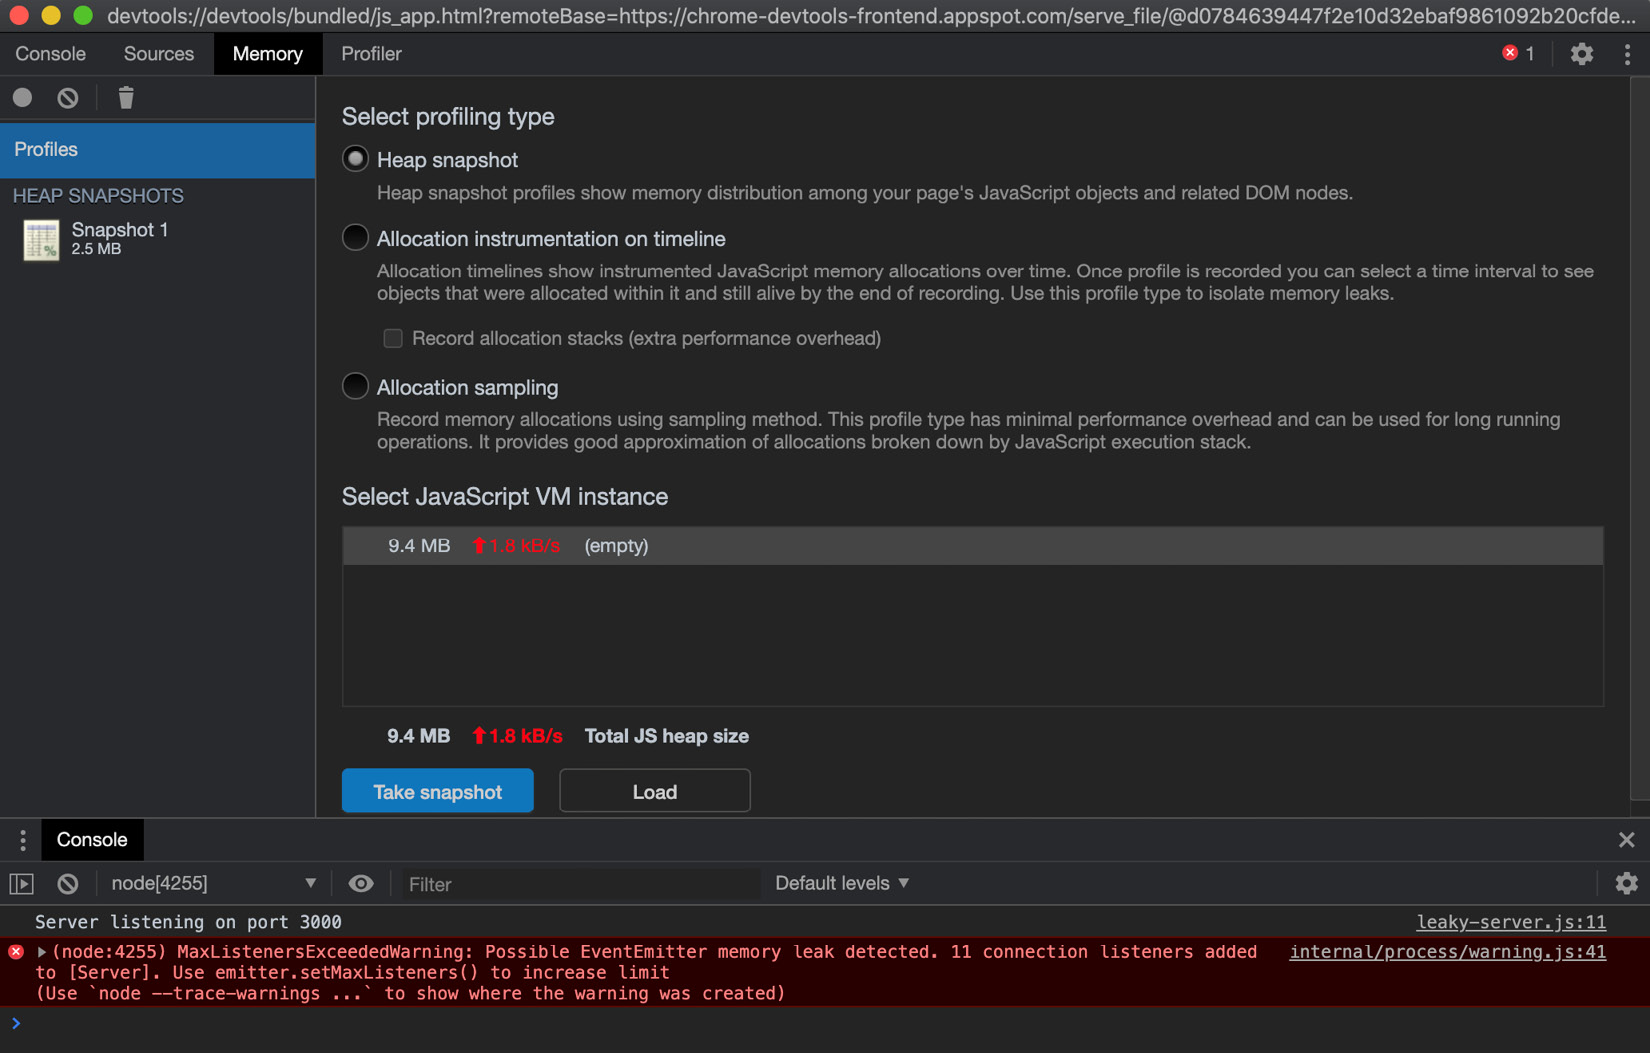The image size is (1650, 1053).
Task: Open the Profiler panel
Action: 371,53
